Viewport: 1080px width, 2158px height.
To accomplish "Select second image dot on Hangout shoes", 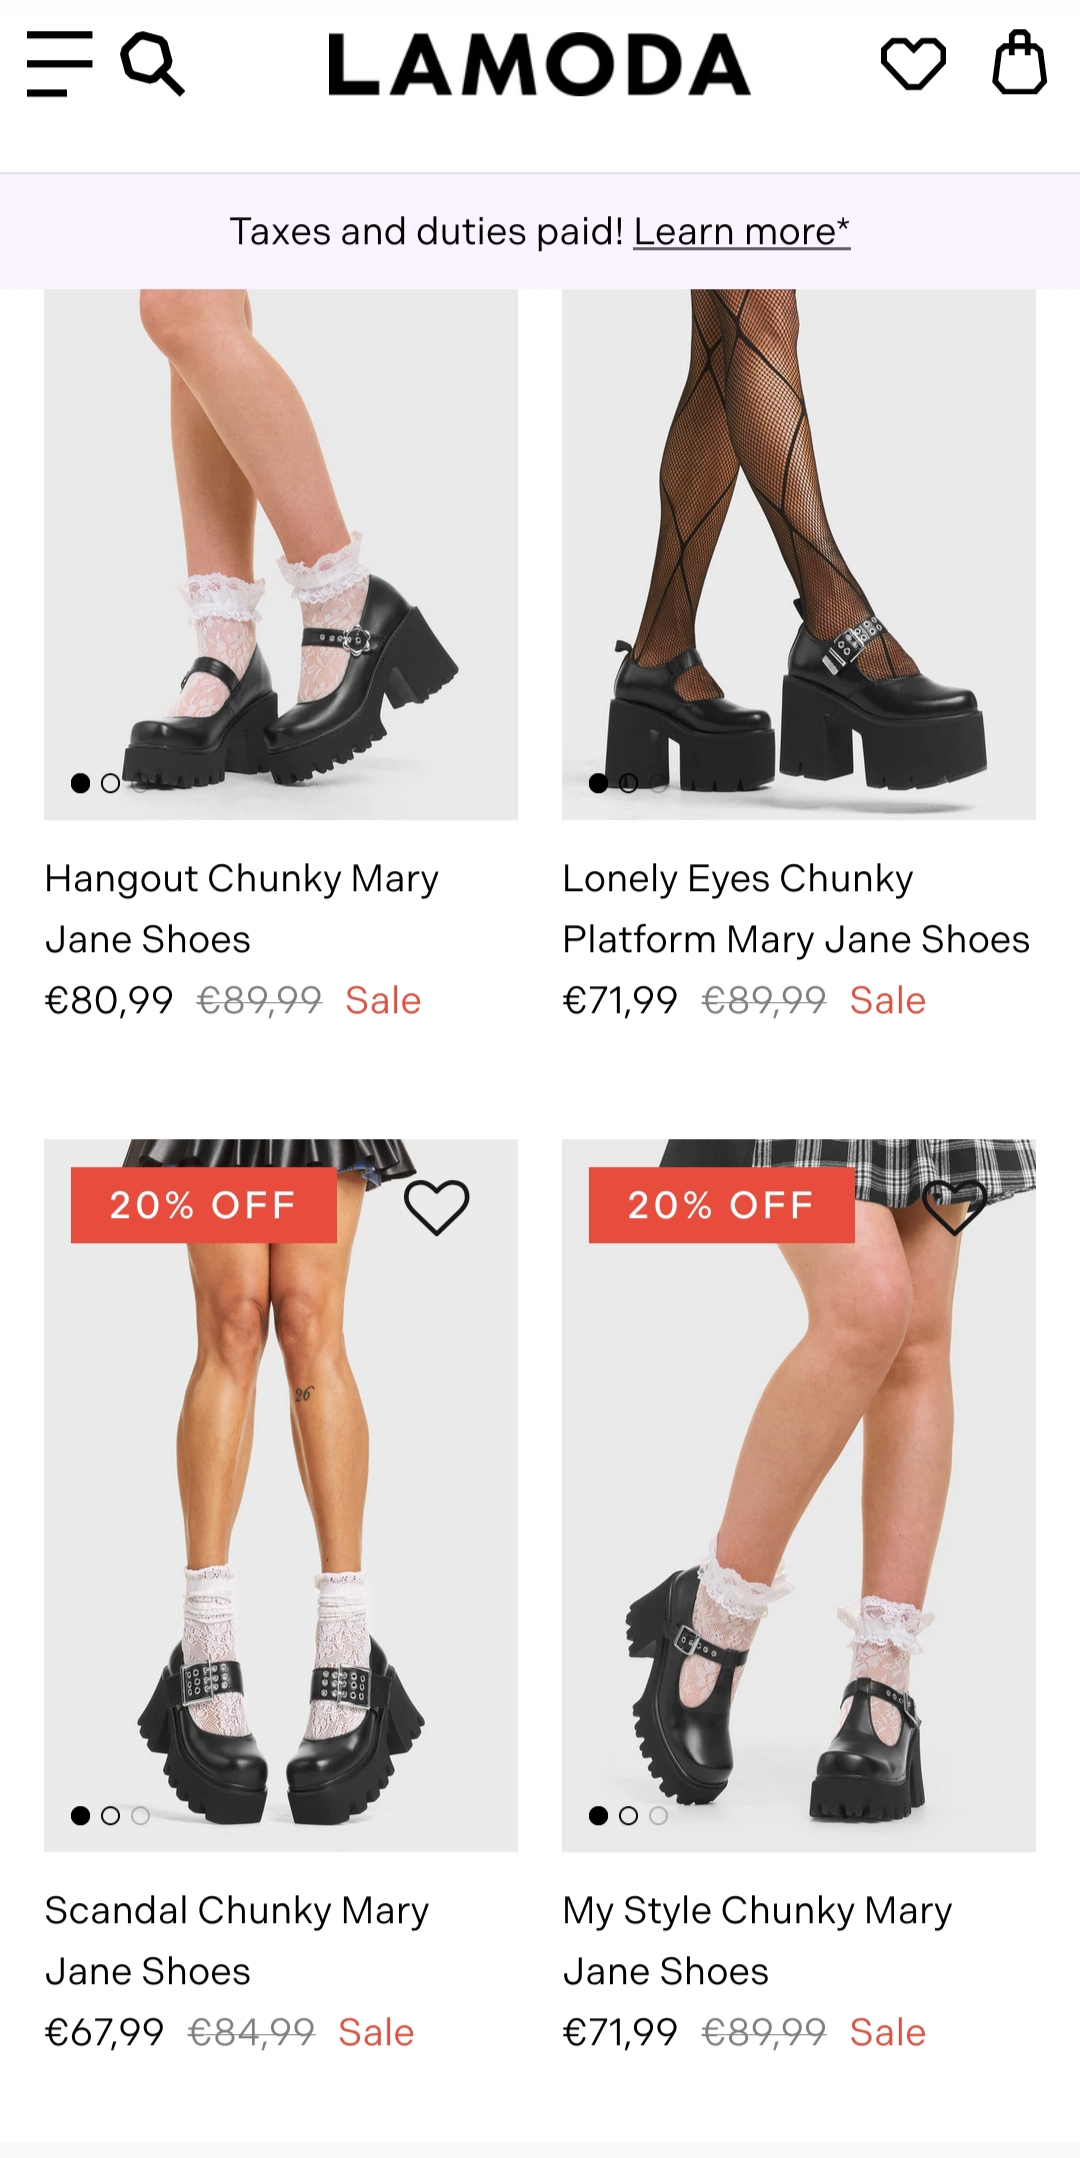I will tap(111, 783).
